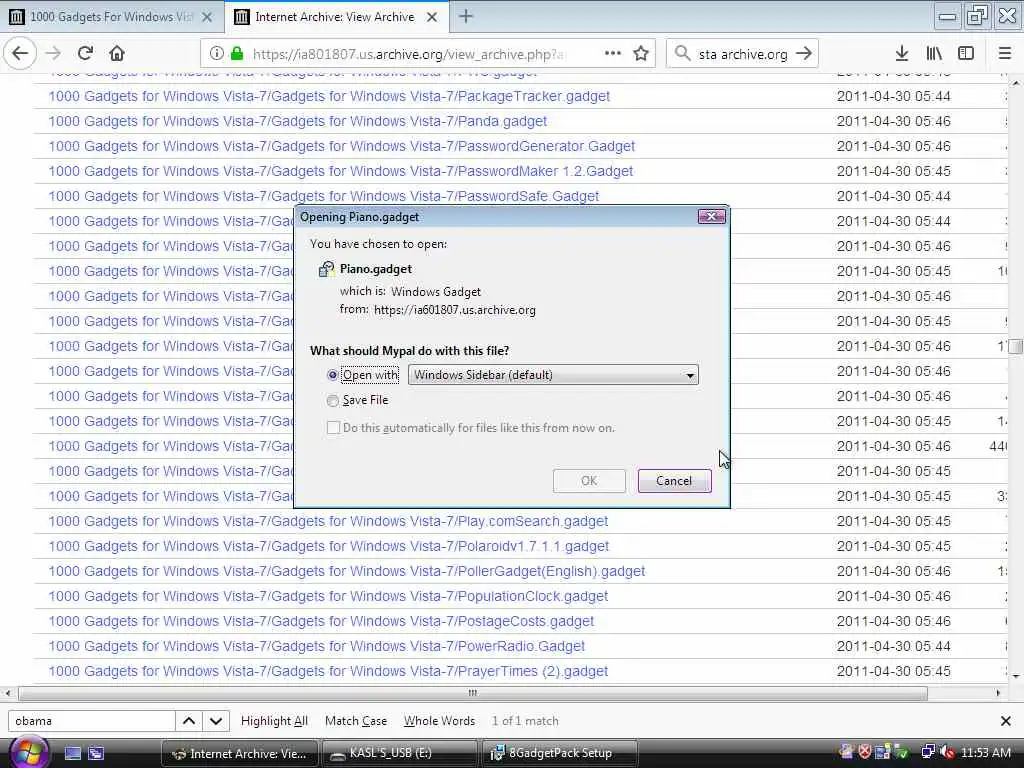Jump to previous find match arrow
Viewport: 1024px width, 768px height.
[189, 721]
